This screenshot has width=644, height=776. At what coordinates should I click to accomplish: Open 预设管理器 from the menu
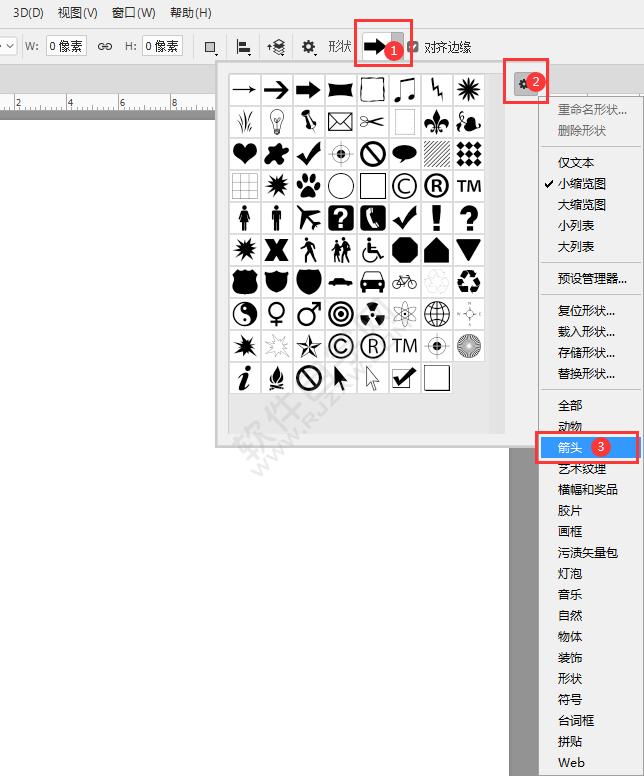point(591,279)
